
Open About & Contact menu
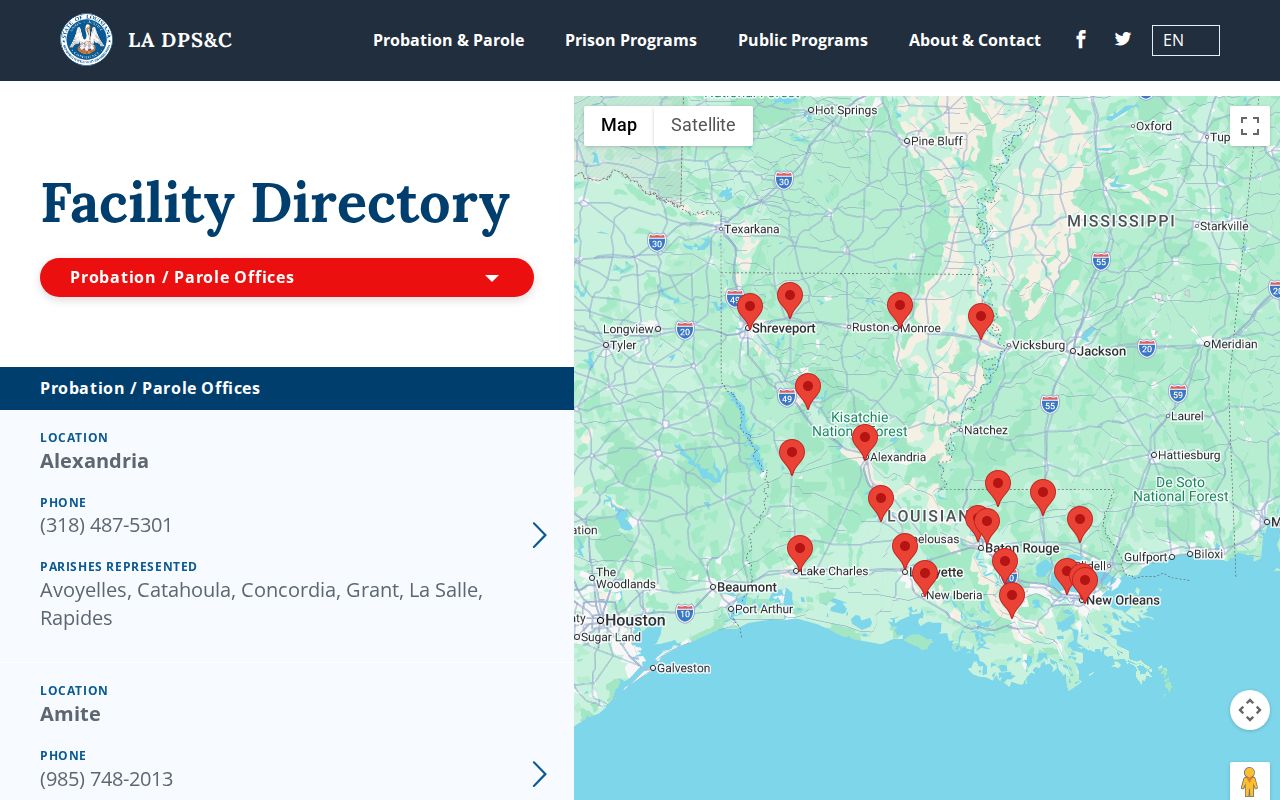[975, 40]
